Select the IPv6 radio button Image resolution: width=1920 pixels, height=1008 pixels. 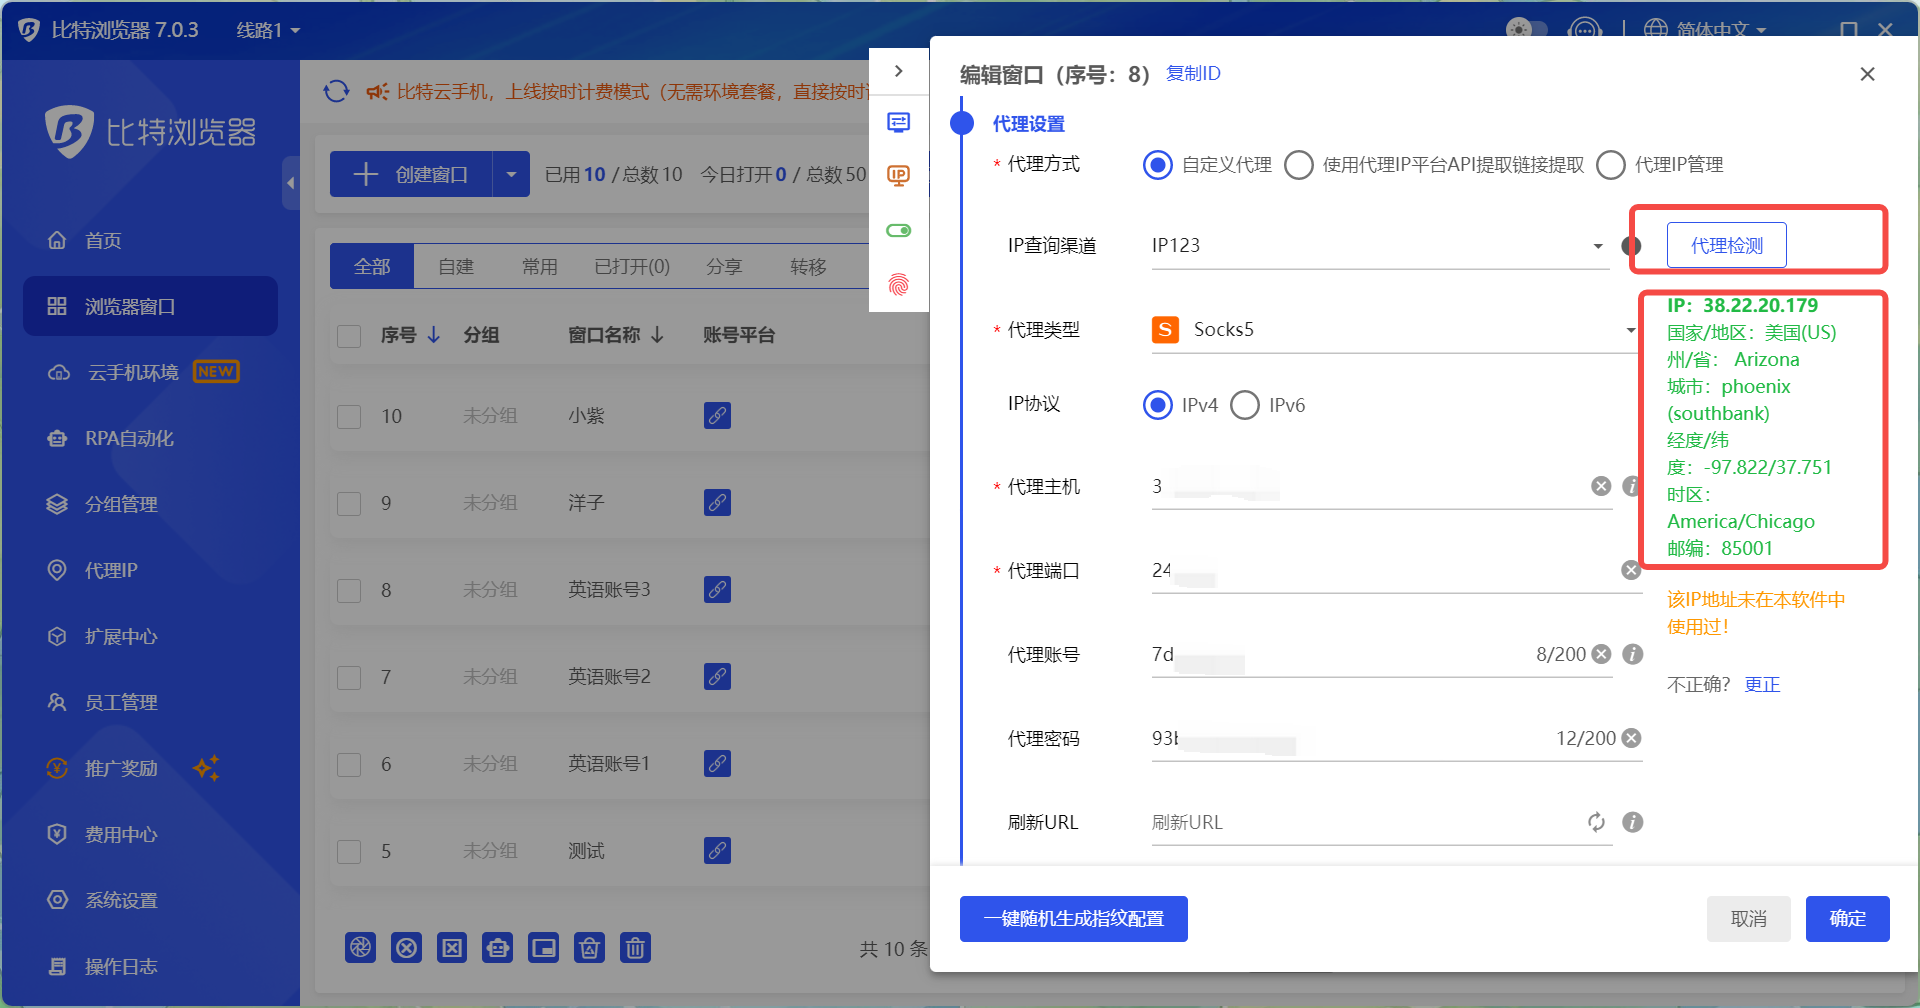pyautogui.click(x=1245, y=405)
